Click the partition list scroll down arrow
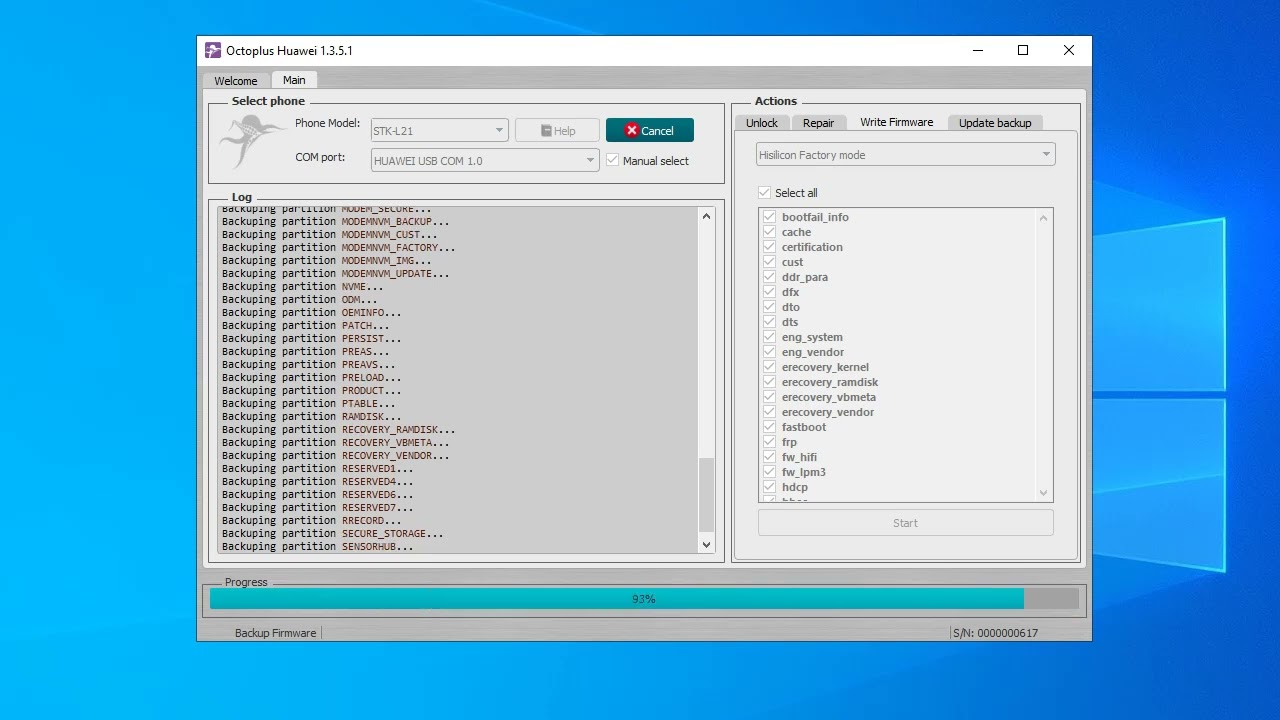Screen dimensions: 1280x720 pyautogui.click(x=1044, y=492)
